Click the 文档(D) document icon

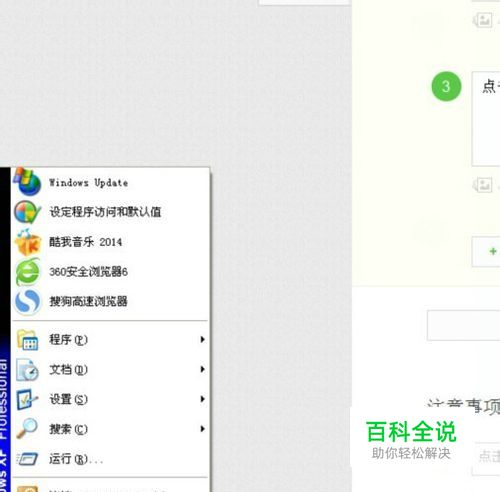[x=27, y=370]
